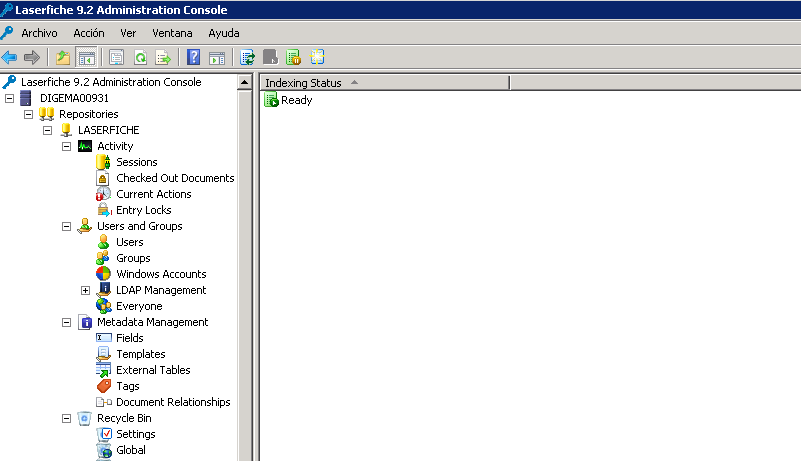The height and width of the screenshot is (461, 801).
Task: Select the DIGEMA00931 tree label
Action: (x=74, y=98)
